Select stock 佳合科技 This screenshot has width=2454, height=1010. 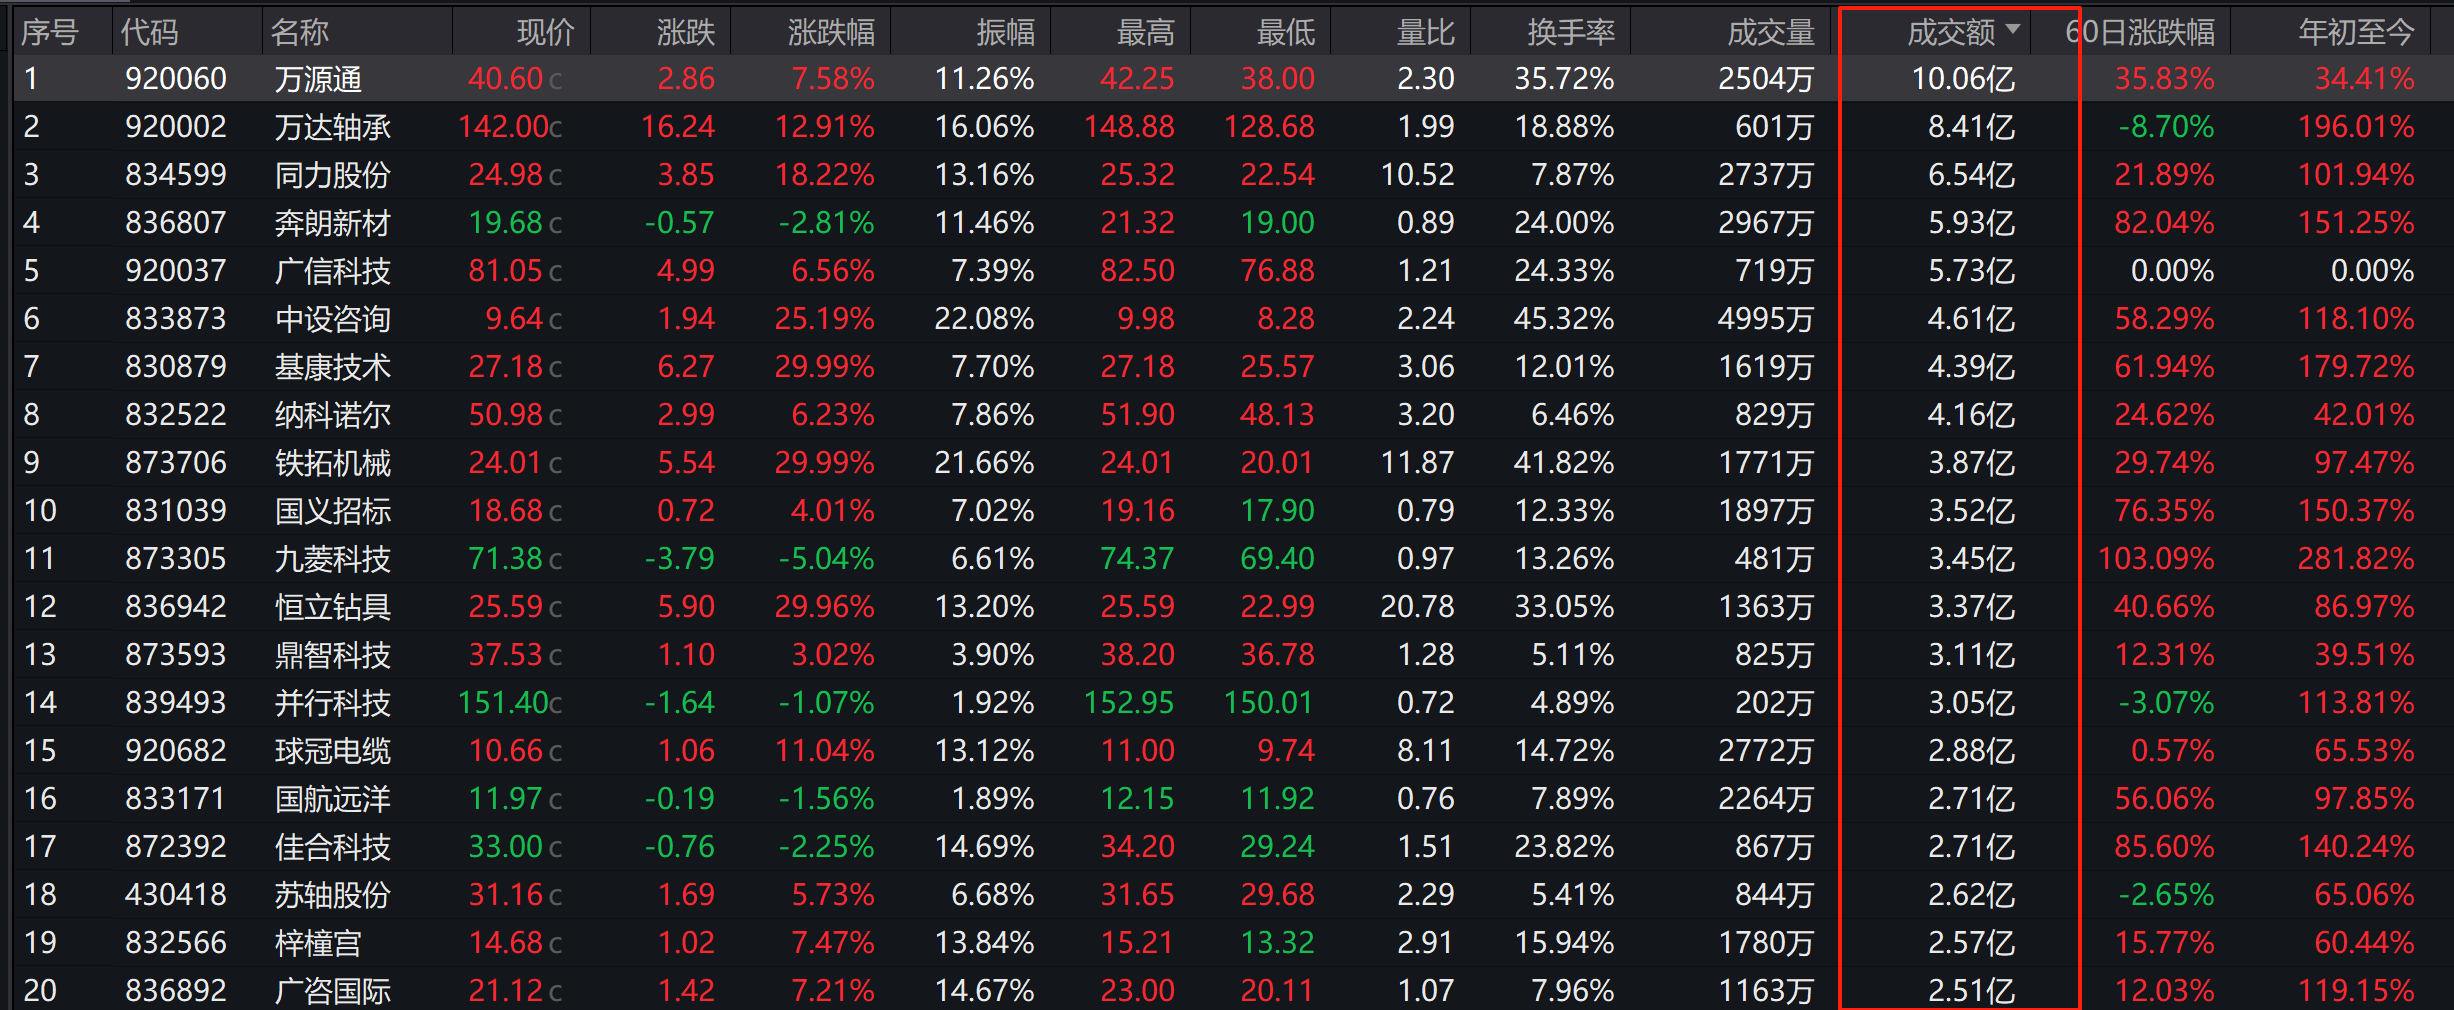click(333, 847)
